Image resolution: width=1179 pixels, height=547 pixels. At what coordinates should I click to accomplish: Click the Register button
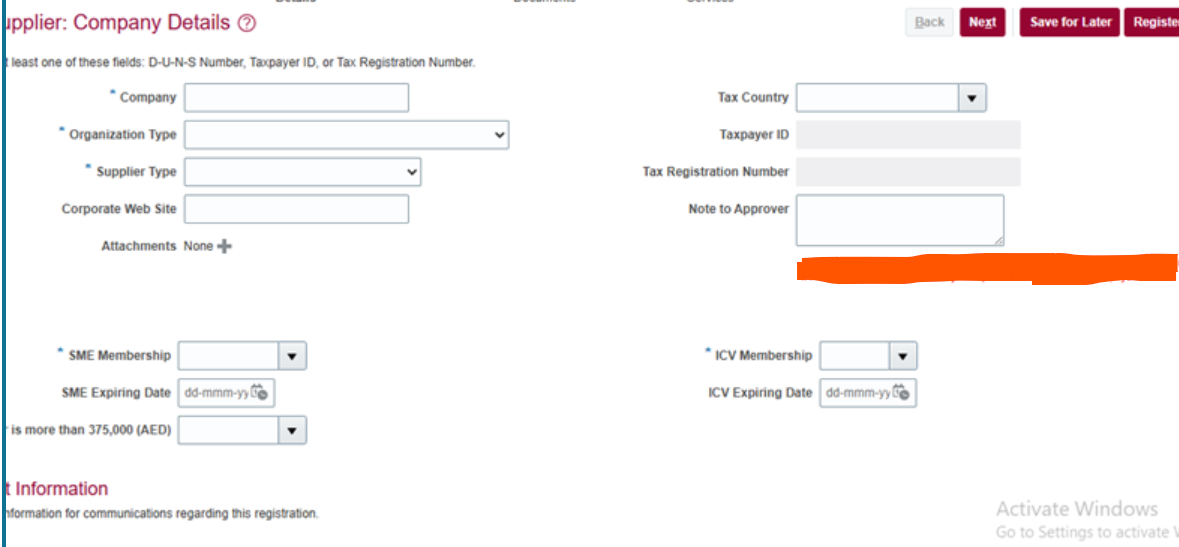coord(1152,23)
